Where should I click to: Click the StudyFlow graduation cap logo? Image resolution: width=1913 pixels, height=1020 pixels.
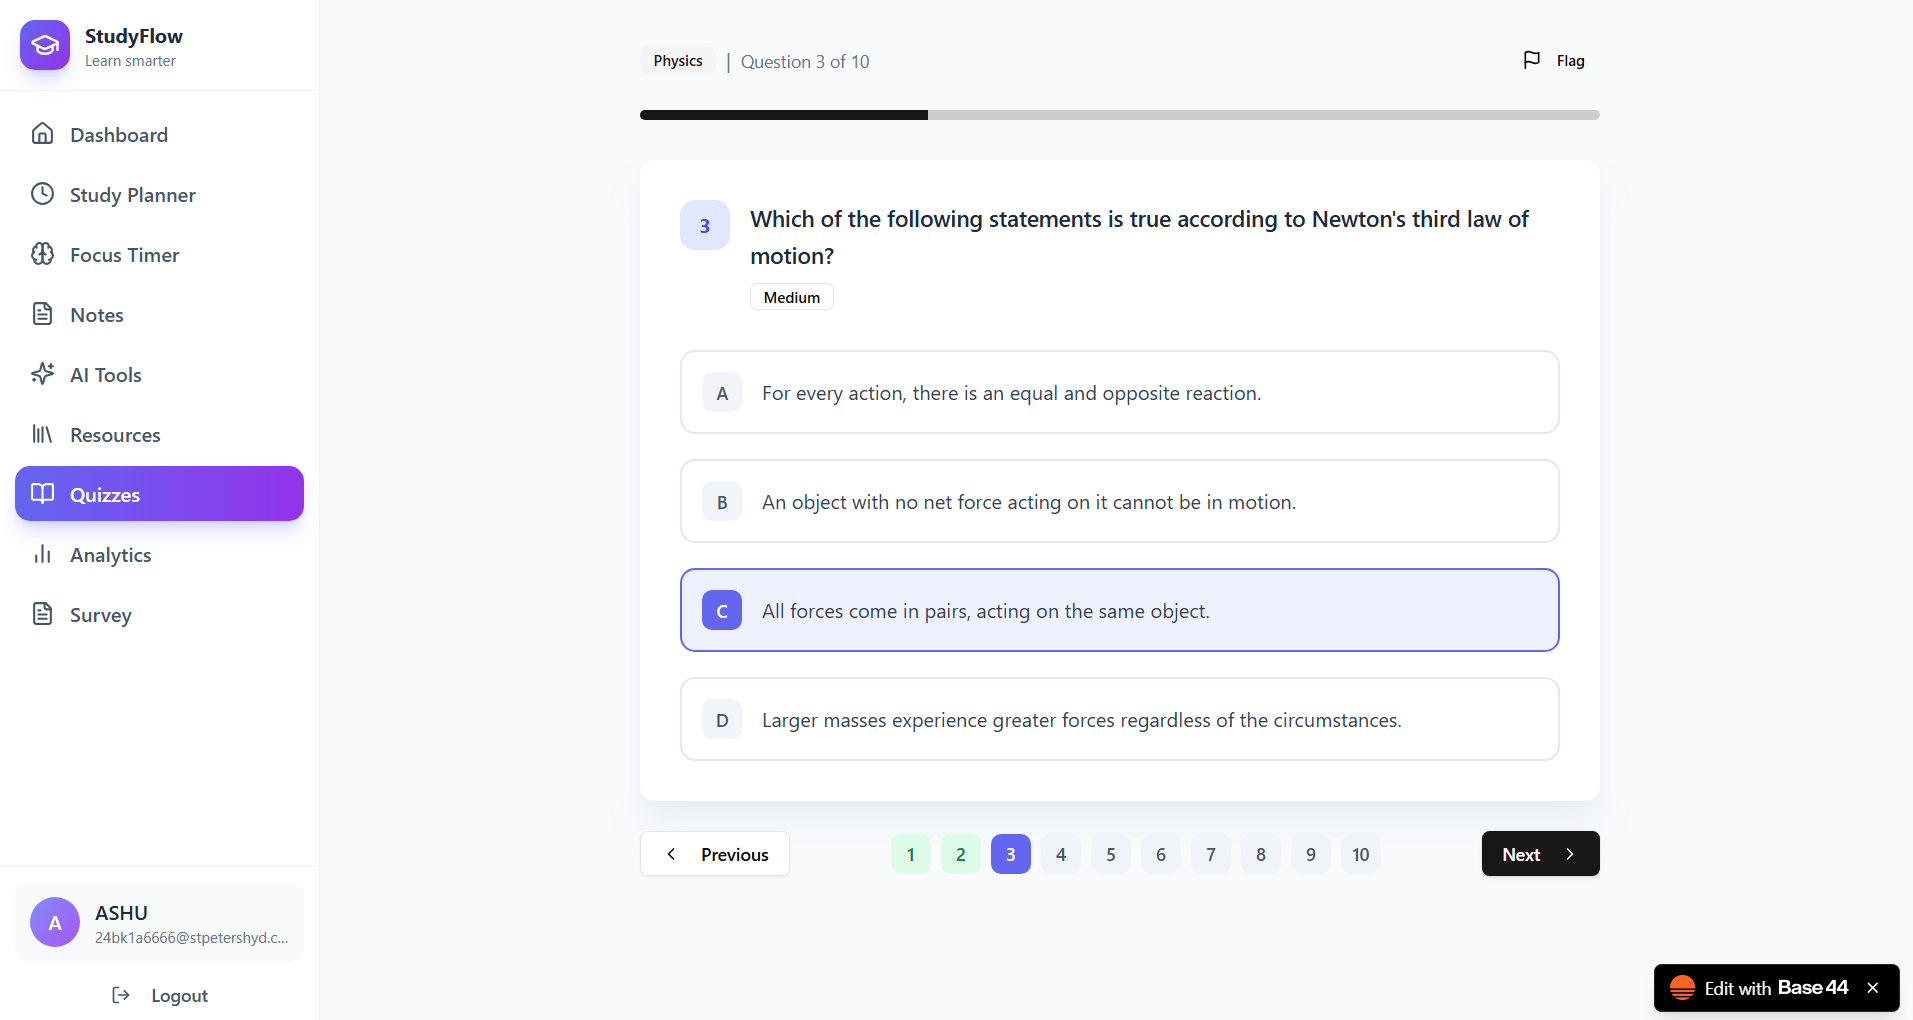pos(45,45)
